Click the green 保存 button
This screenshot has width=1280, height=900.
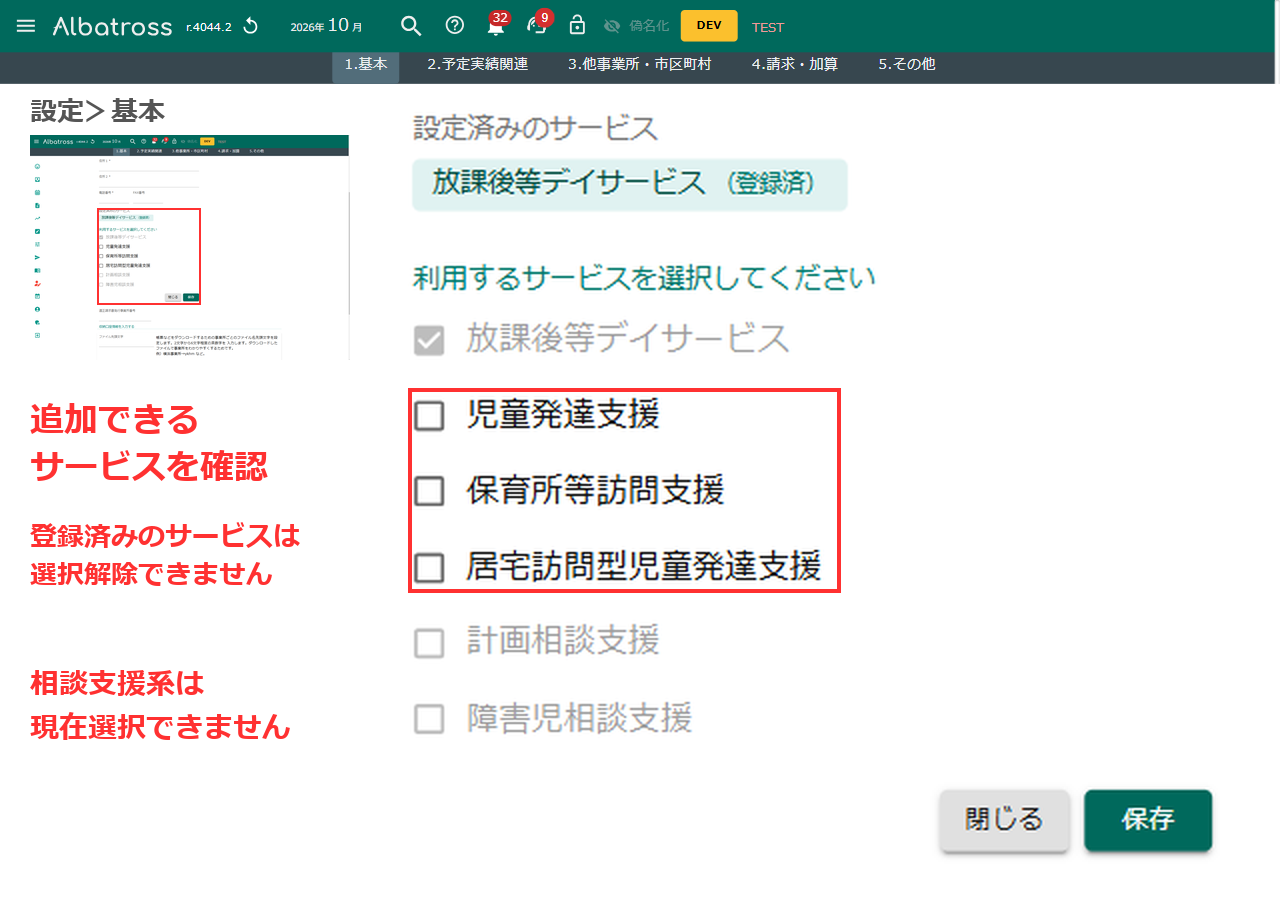[1148, 820]
